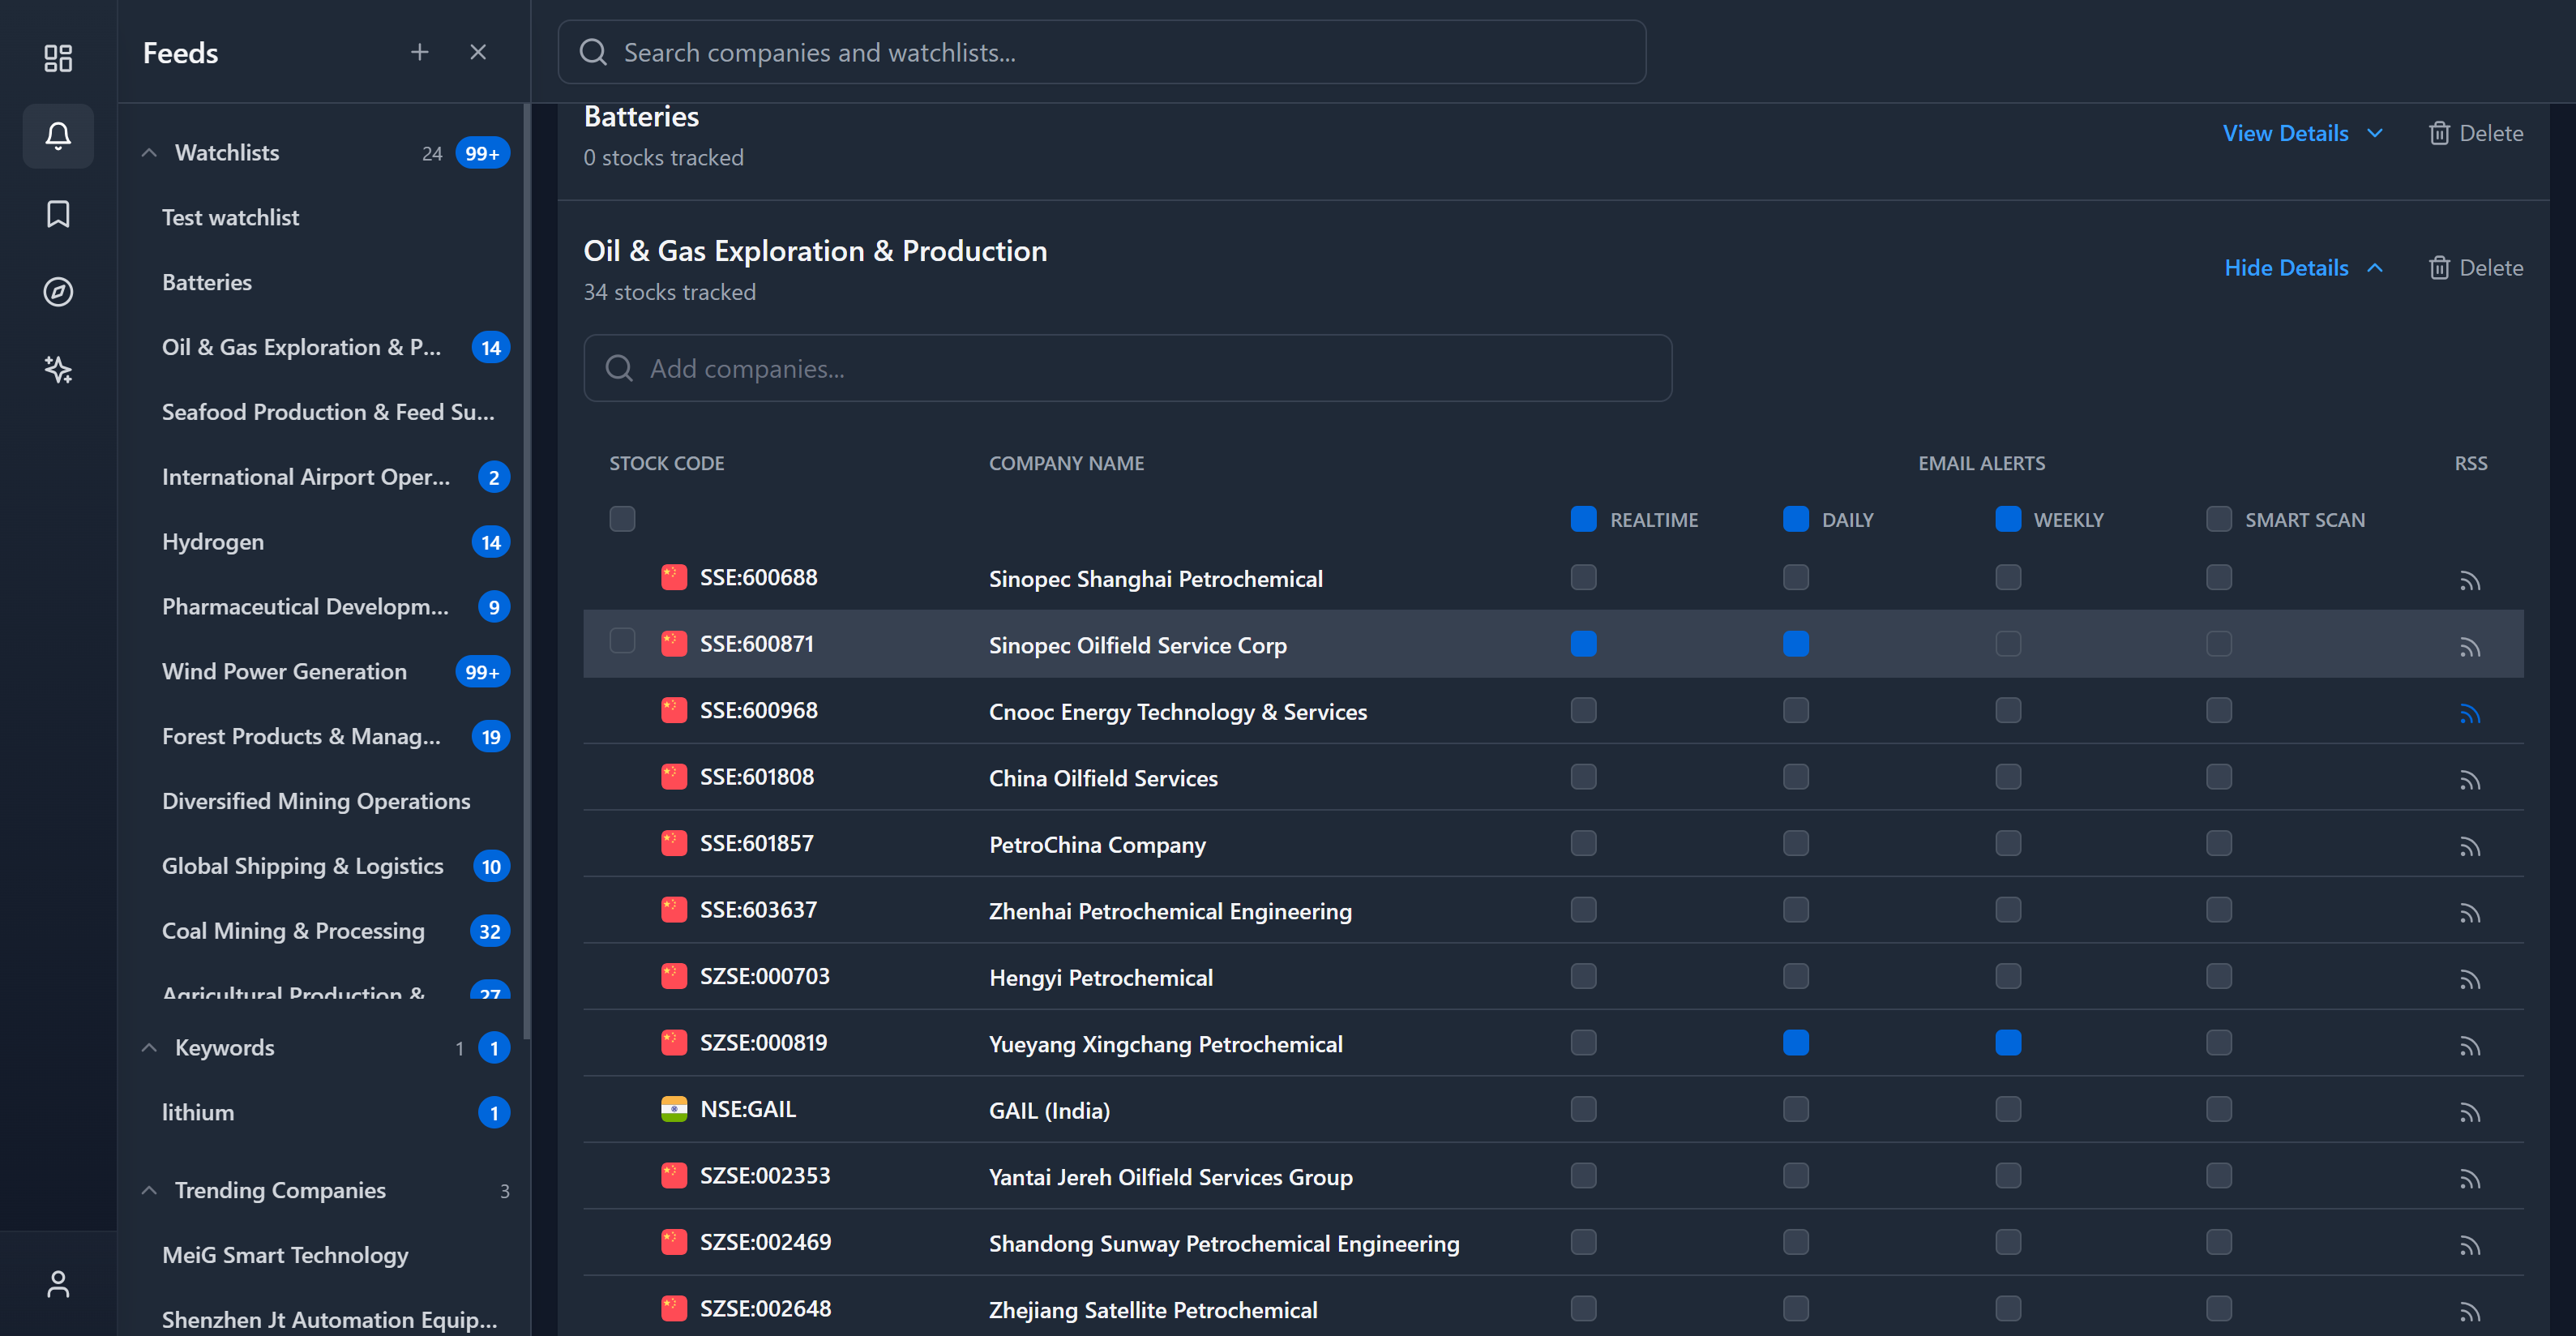
Task: Disable Daily alerts for Sinopec Oilfield Service
Action: click(1795, 644)
